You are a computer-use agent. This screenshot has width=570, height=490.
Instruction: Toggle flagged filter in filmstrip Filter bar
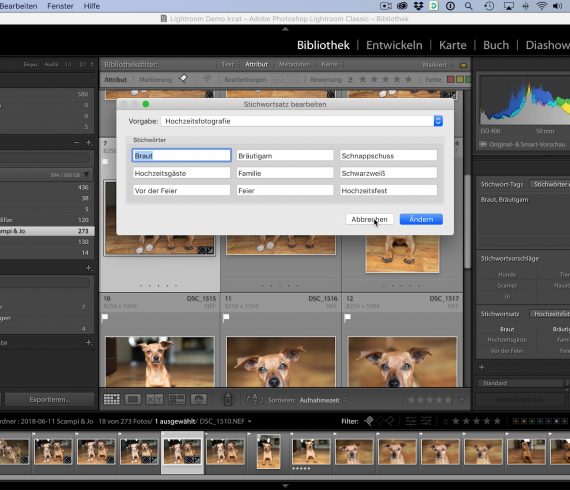point(369,421)
